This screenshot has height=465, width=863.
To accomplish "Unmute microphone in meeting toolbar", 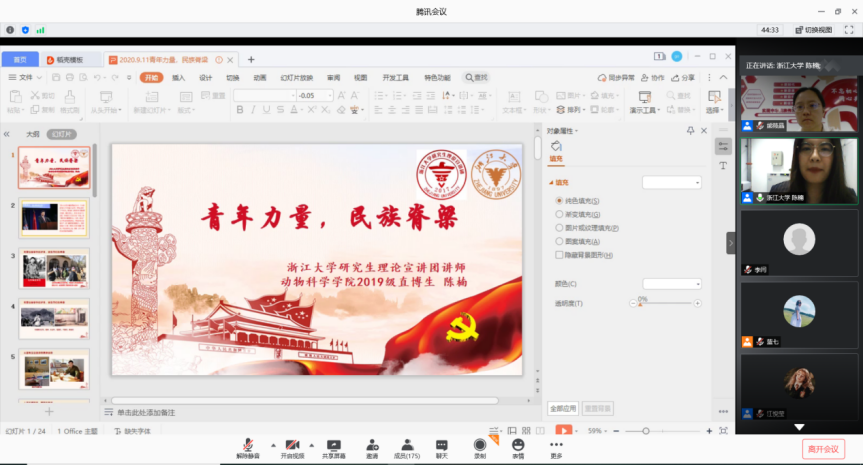I will tap(248, 446).
